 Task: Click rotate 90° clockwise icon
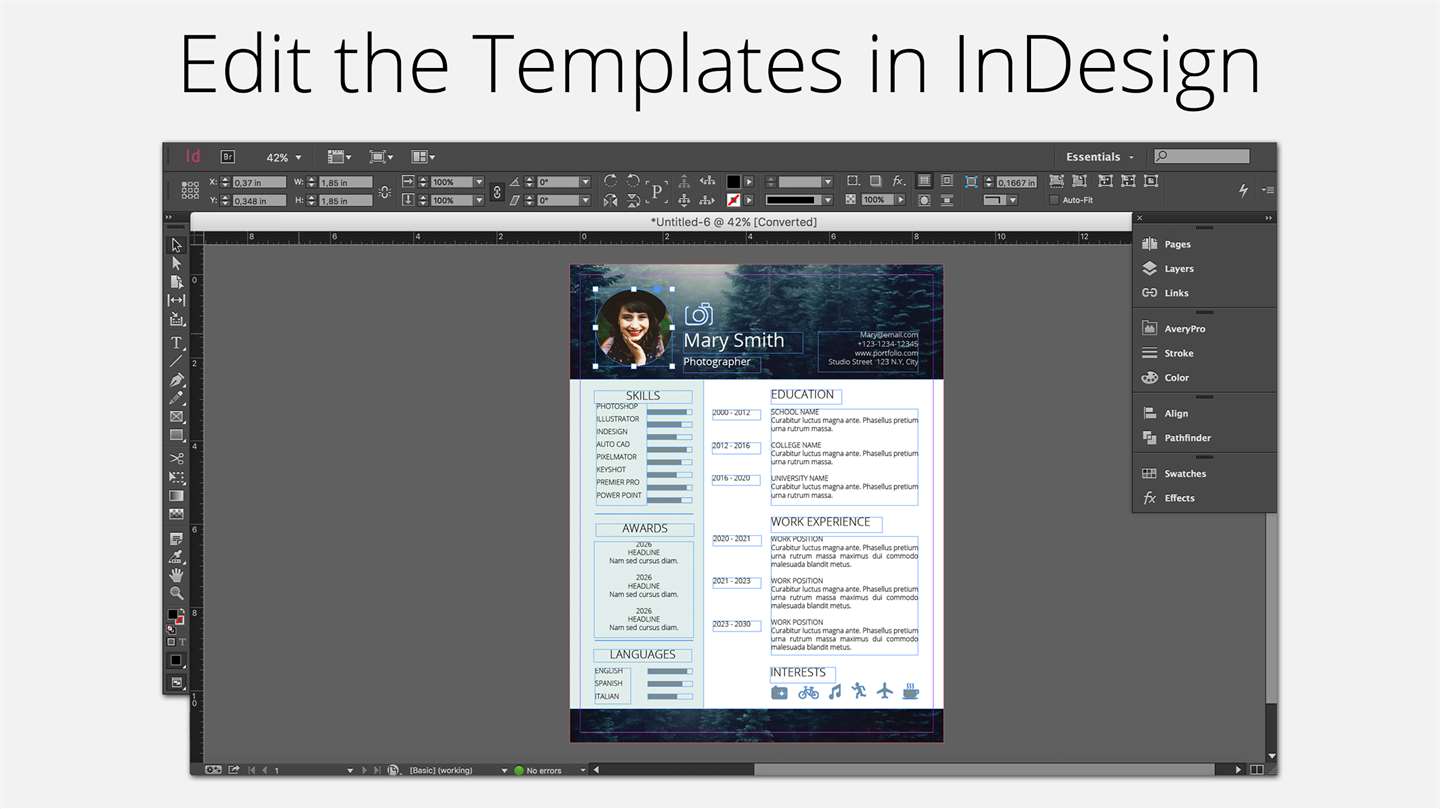610,181
